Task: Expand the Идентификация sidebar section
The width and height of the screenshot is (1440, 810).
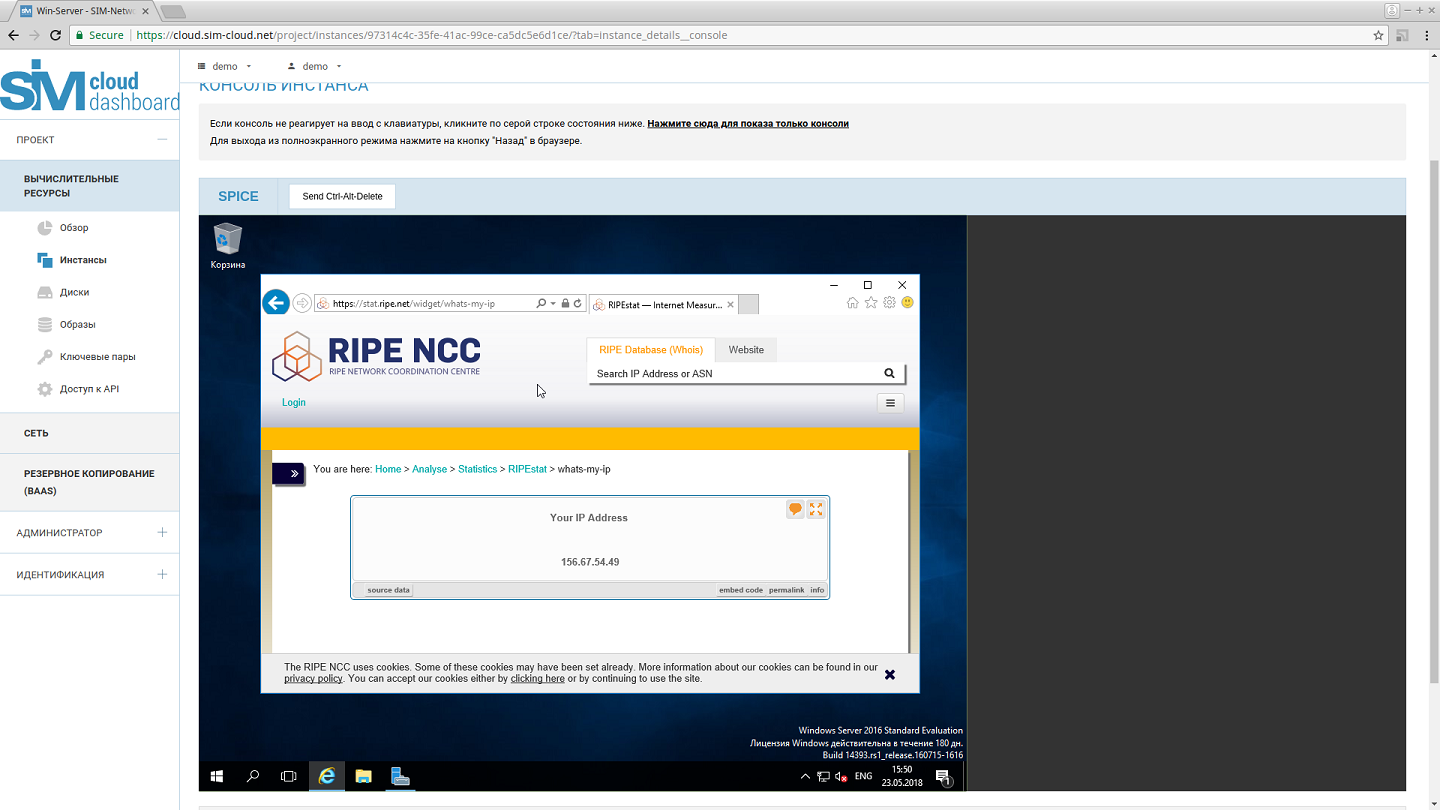Action: 162,575
